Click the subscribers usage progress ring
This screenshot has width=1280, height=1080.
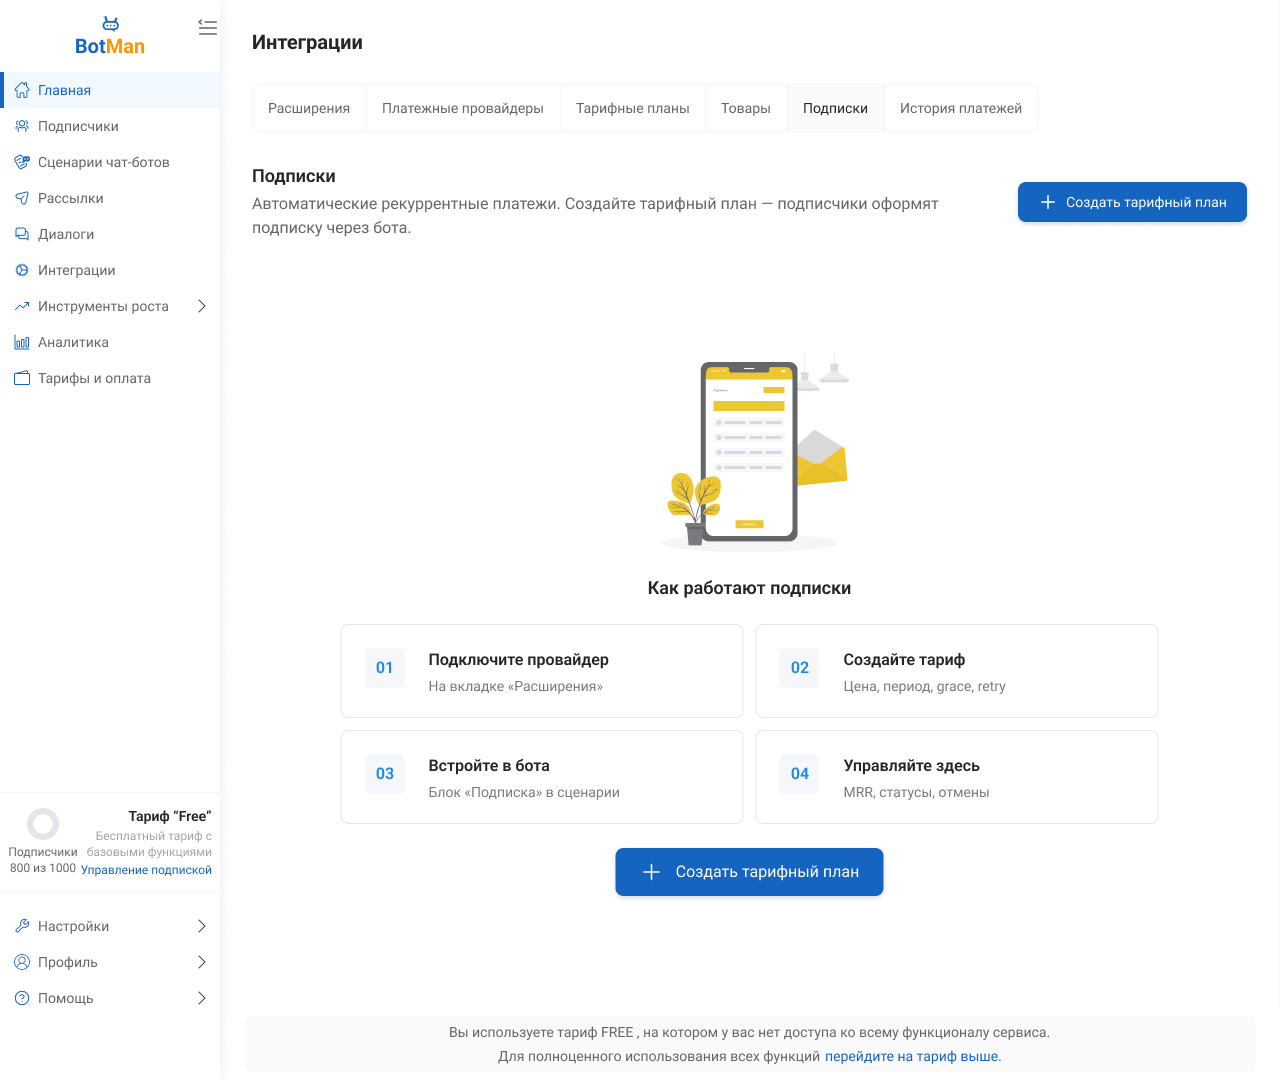[43, 824]
